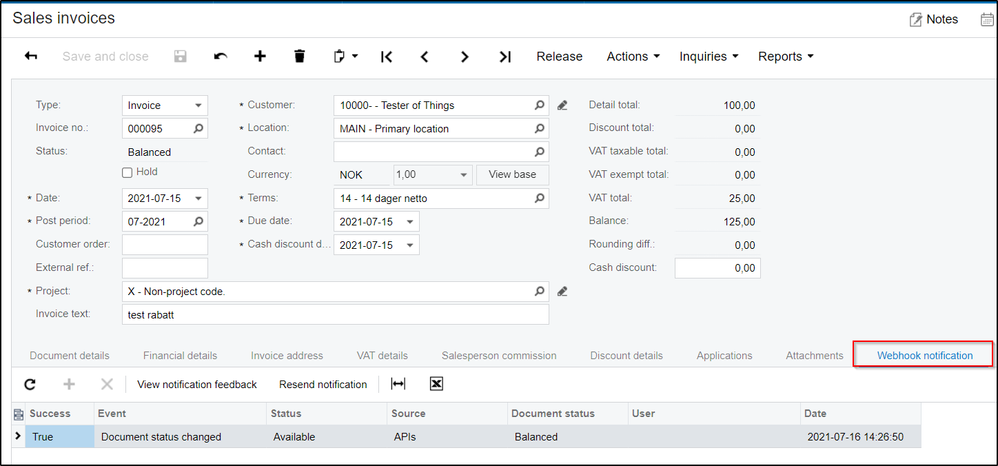Expand the Date picker dropdown
This screenshot has height=466, width=998.
point(199,198)
